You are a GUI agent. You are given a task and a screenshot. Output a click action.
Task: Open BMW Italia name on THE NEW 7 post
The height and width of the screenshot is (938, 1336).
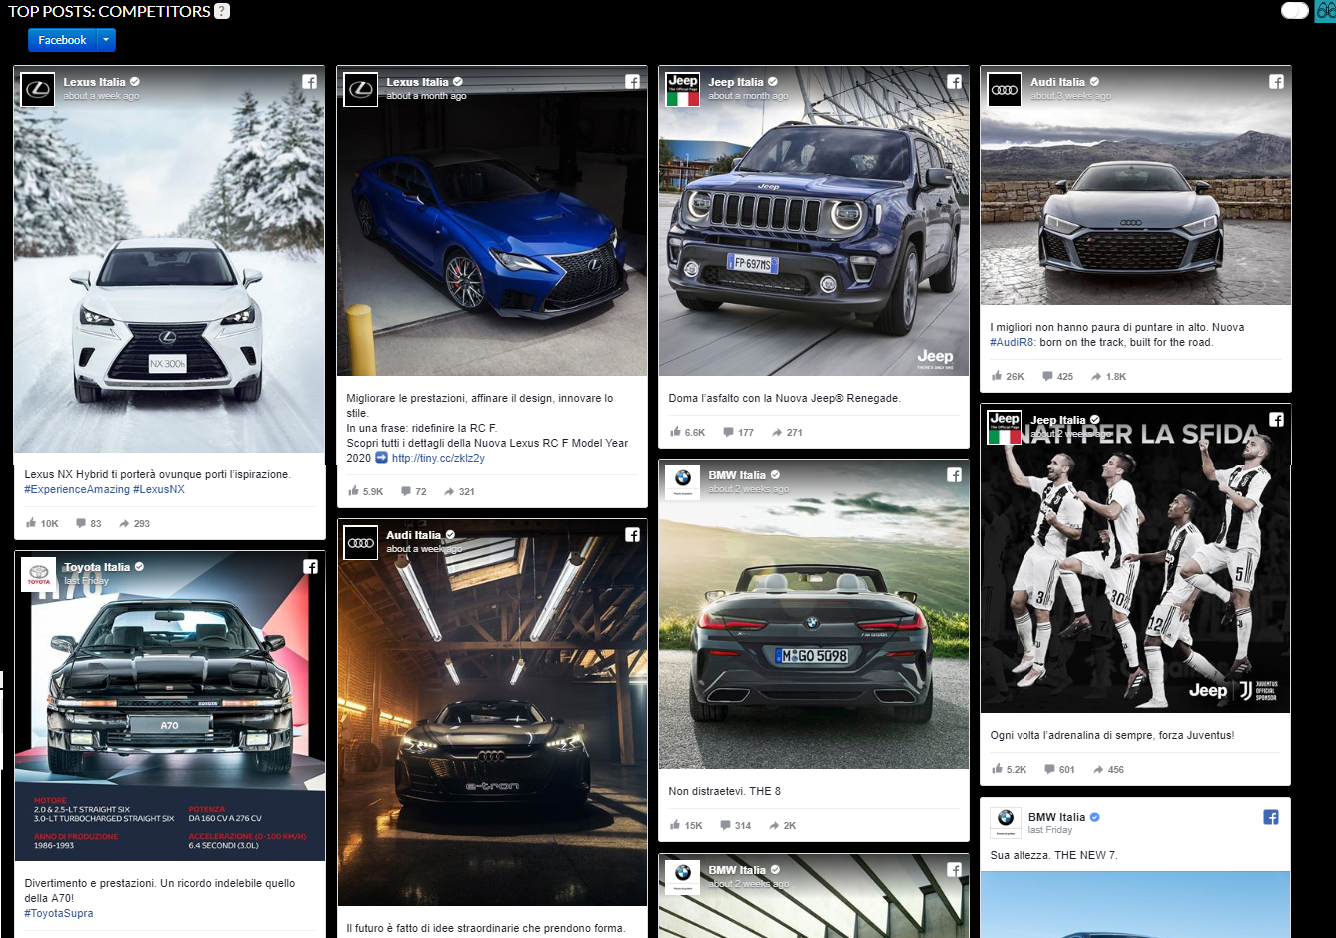click(x=1056, y=817)
